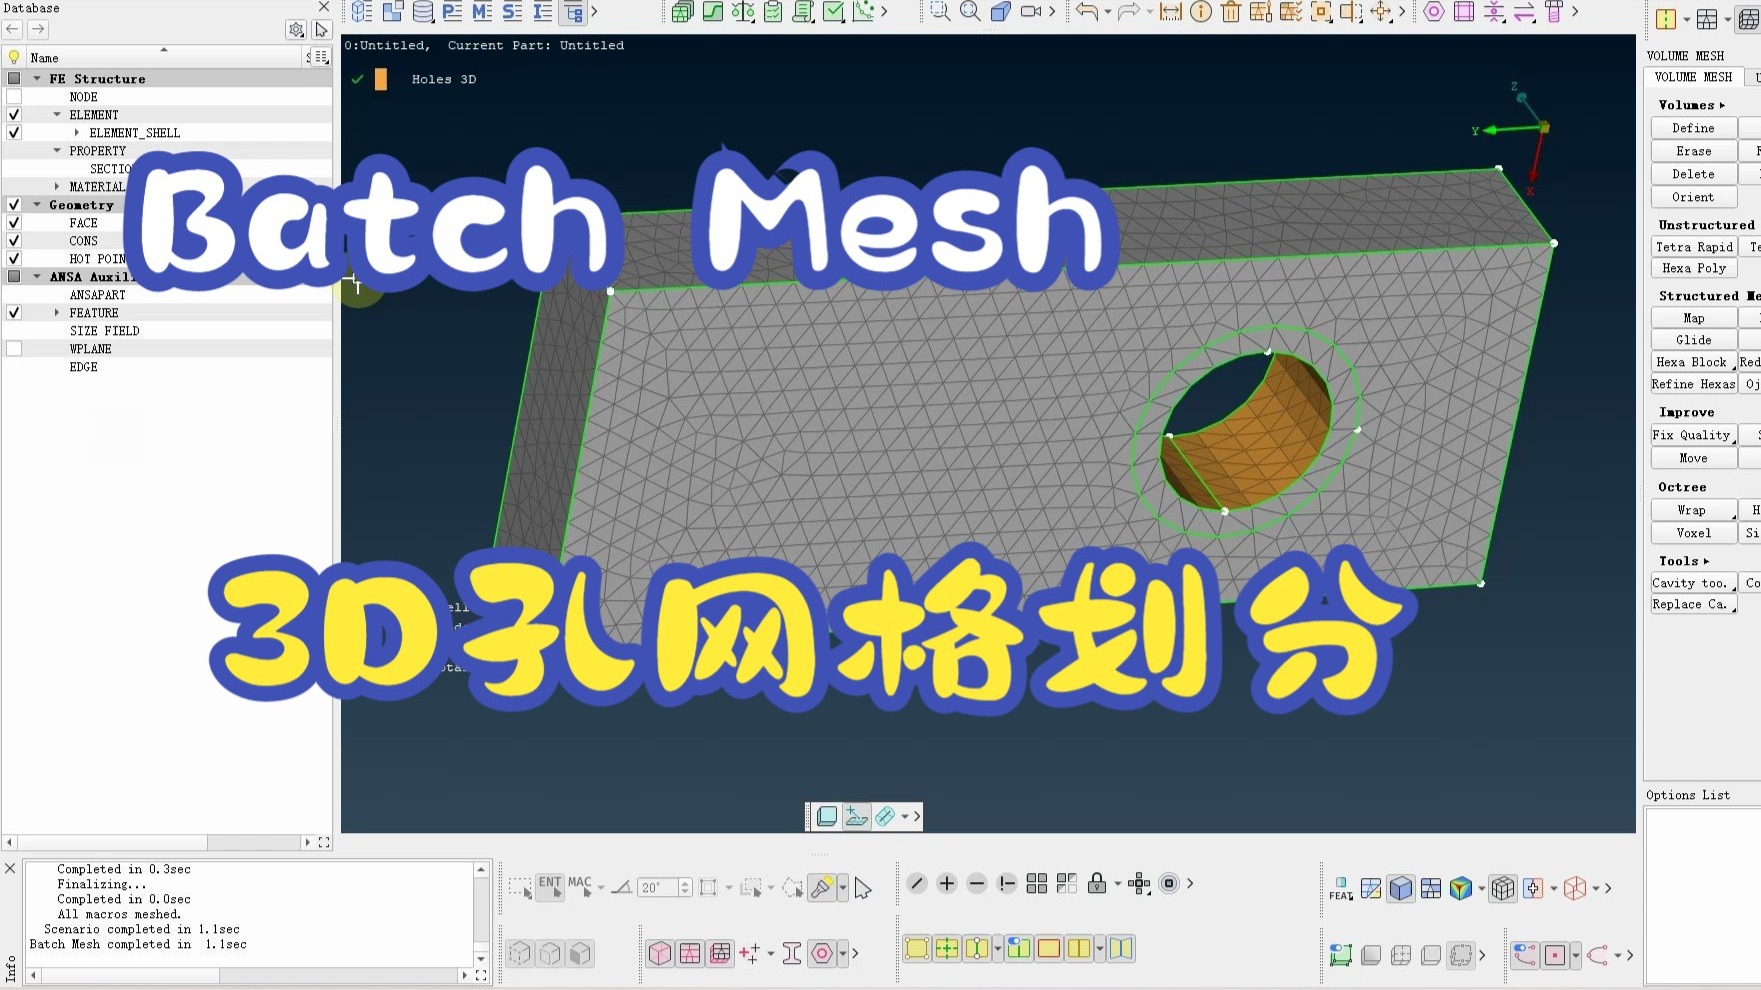The width and height of the screenshot is (1761, 990).
Task: Uncheck the ELEMENT checkbox
Action: tap(14, 115)
